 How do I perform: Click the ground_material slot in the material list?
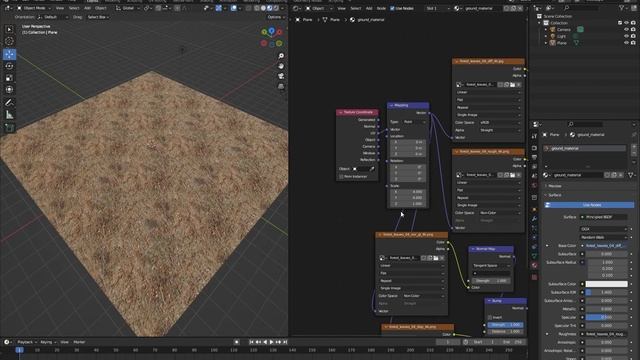(x=584, y=148)
